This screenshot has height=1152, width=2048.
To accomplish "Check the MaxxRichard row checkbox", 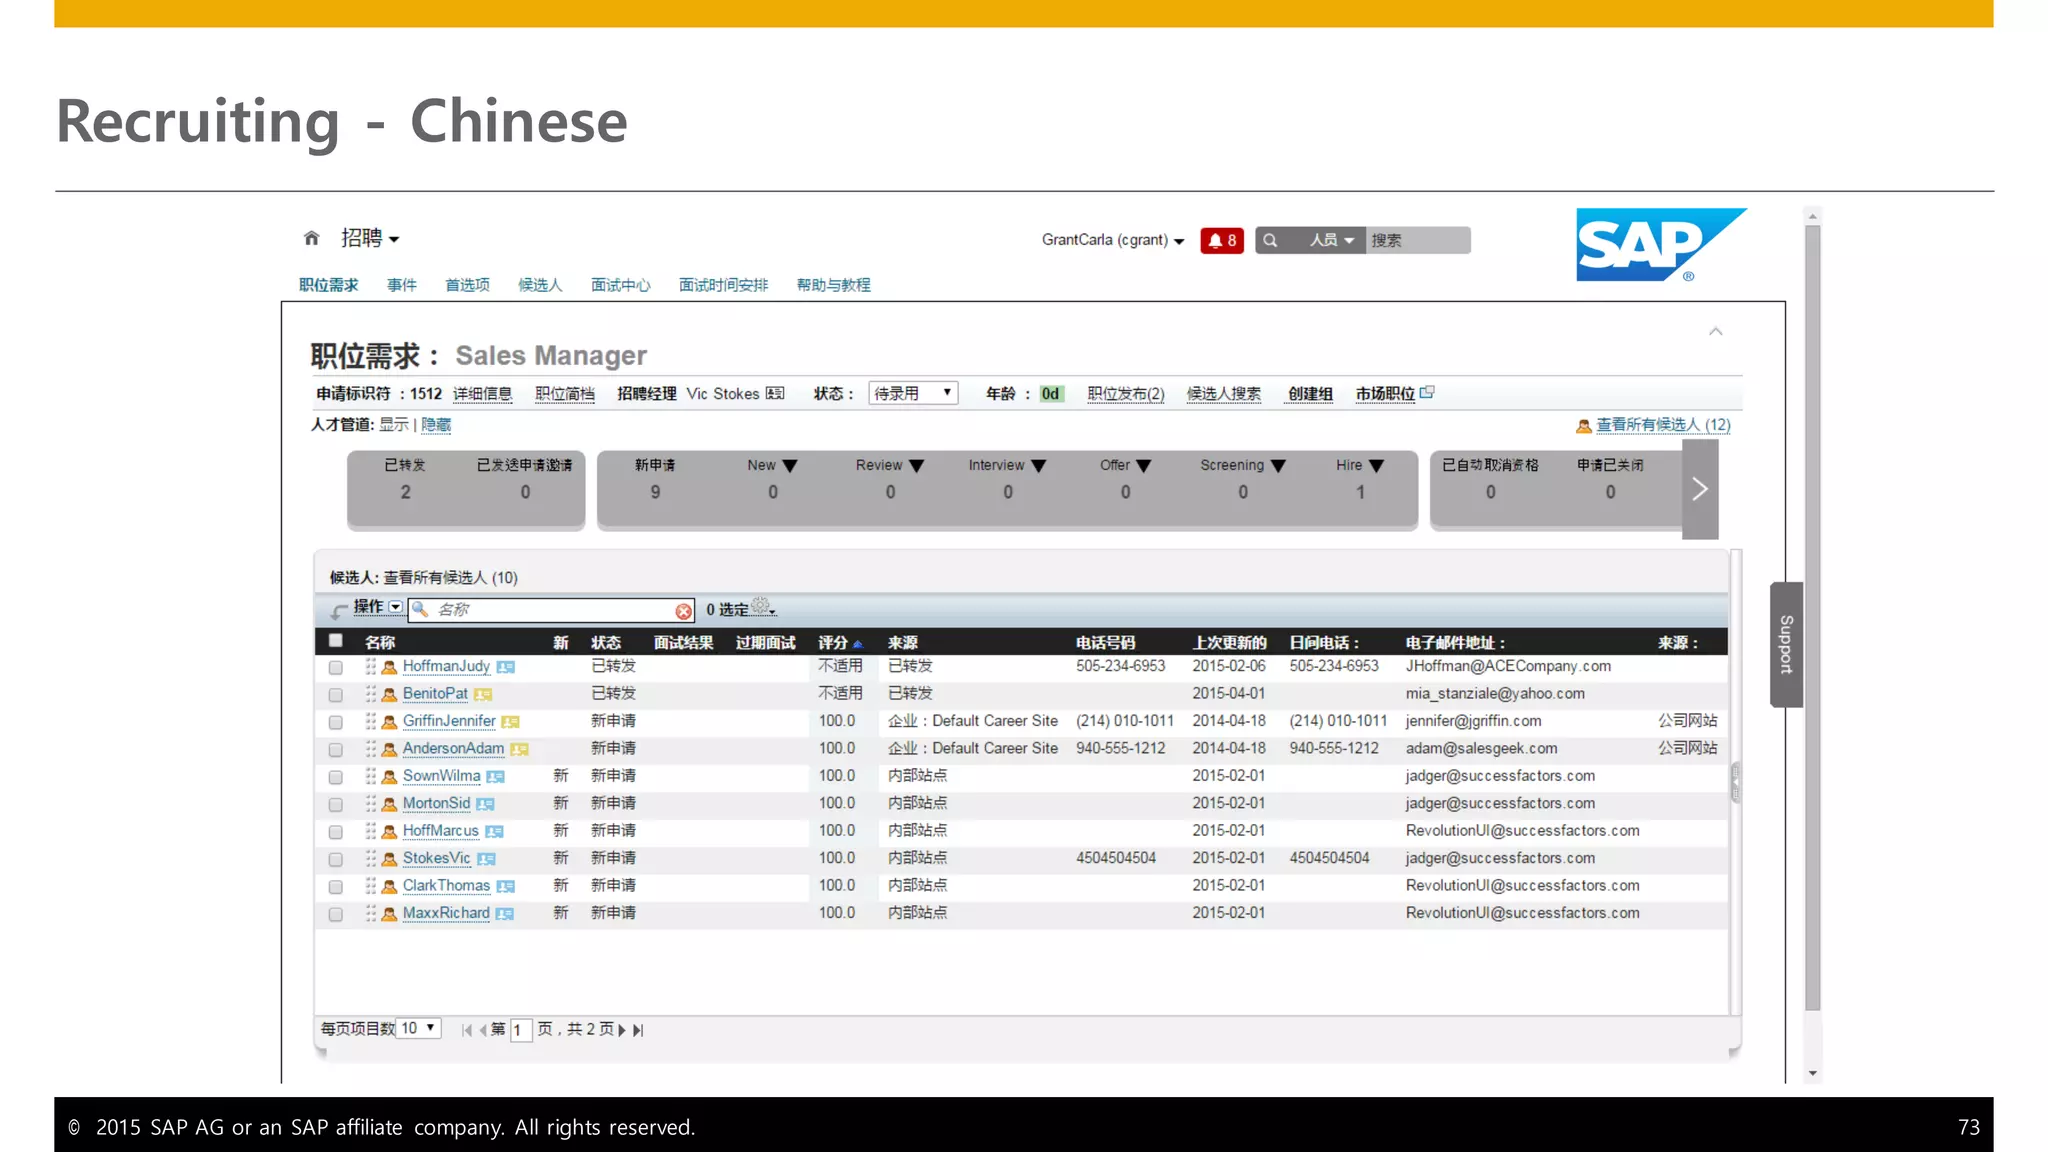I will (x=336, y=915).
